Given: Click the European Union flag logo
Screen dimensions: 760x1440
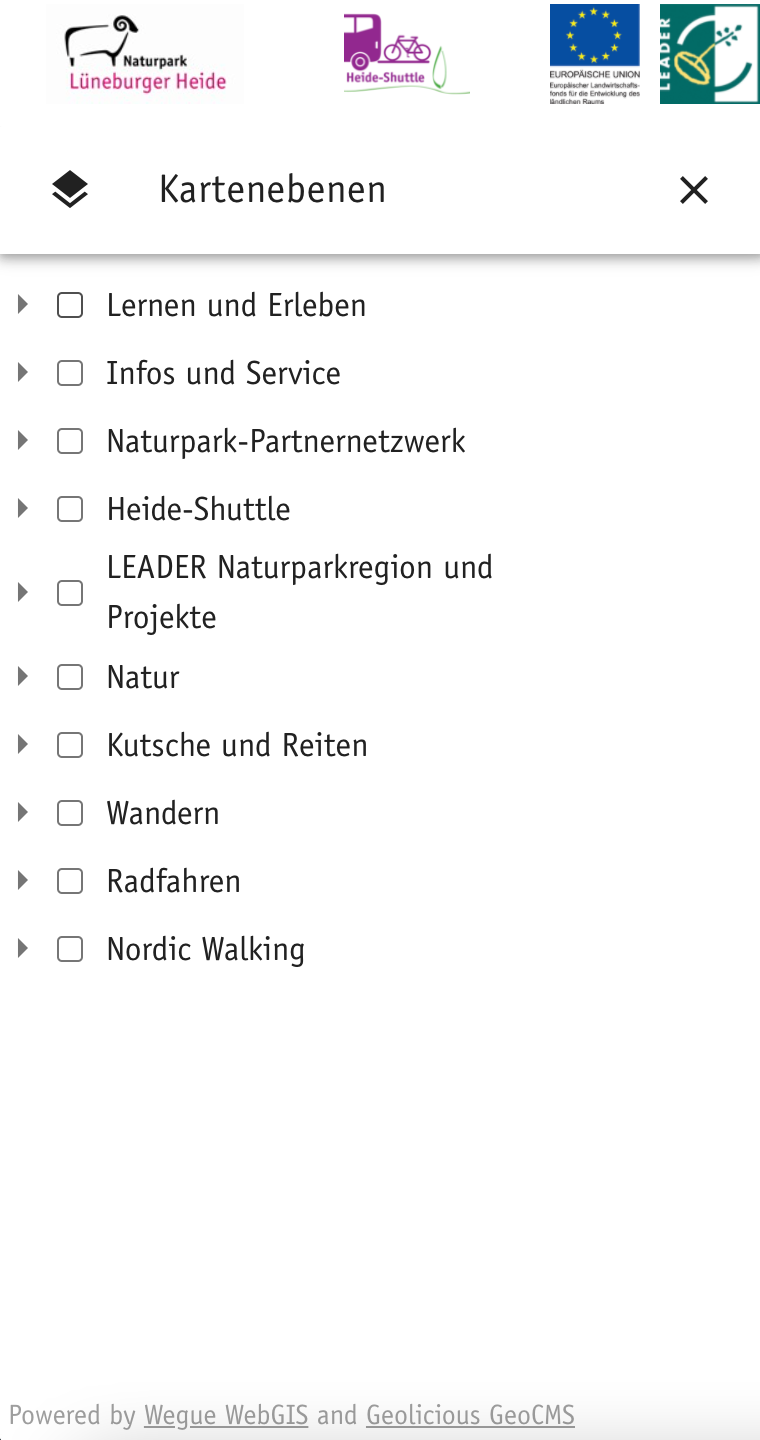Looking at the screenshot, I should [594, 54].
